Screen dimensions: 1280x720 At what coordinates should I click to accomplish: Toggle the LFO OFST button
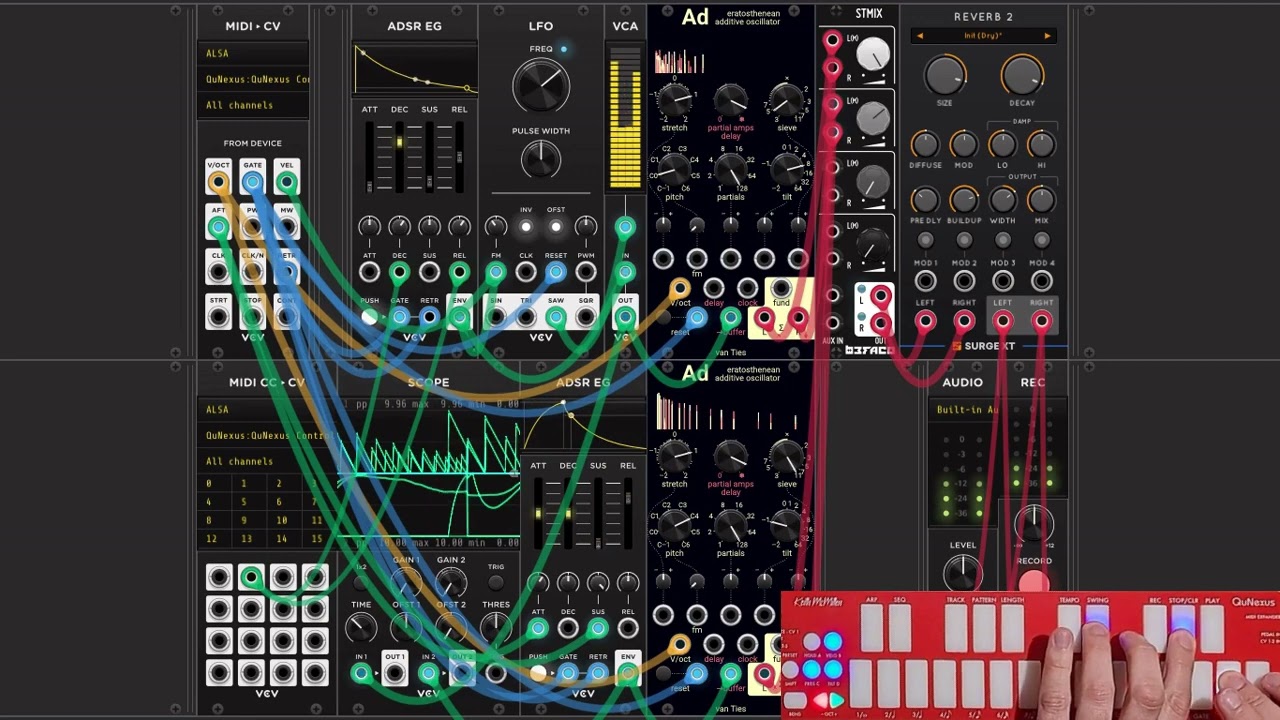[x=556, y=227]
